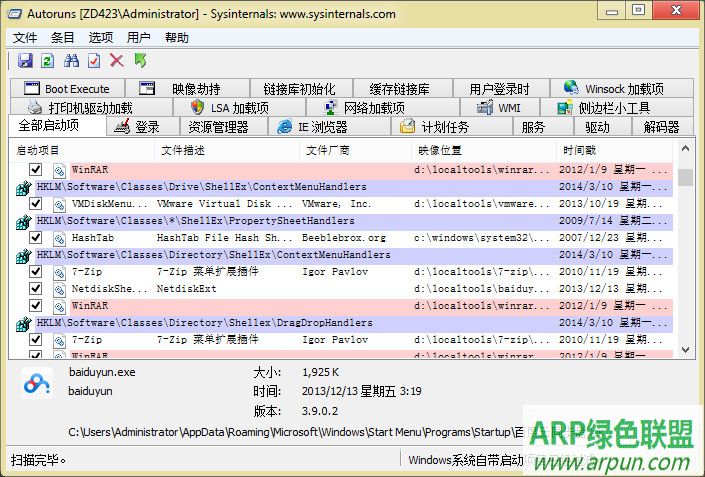Click the file icon of HashTab entry

click(x=59, y=238)
